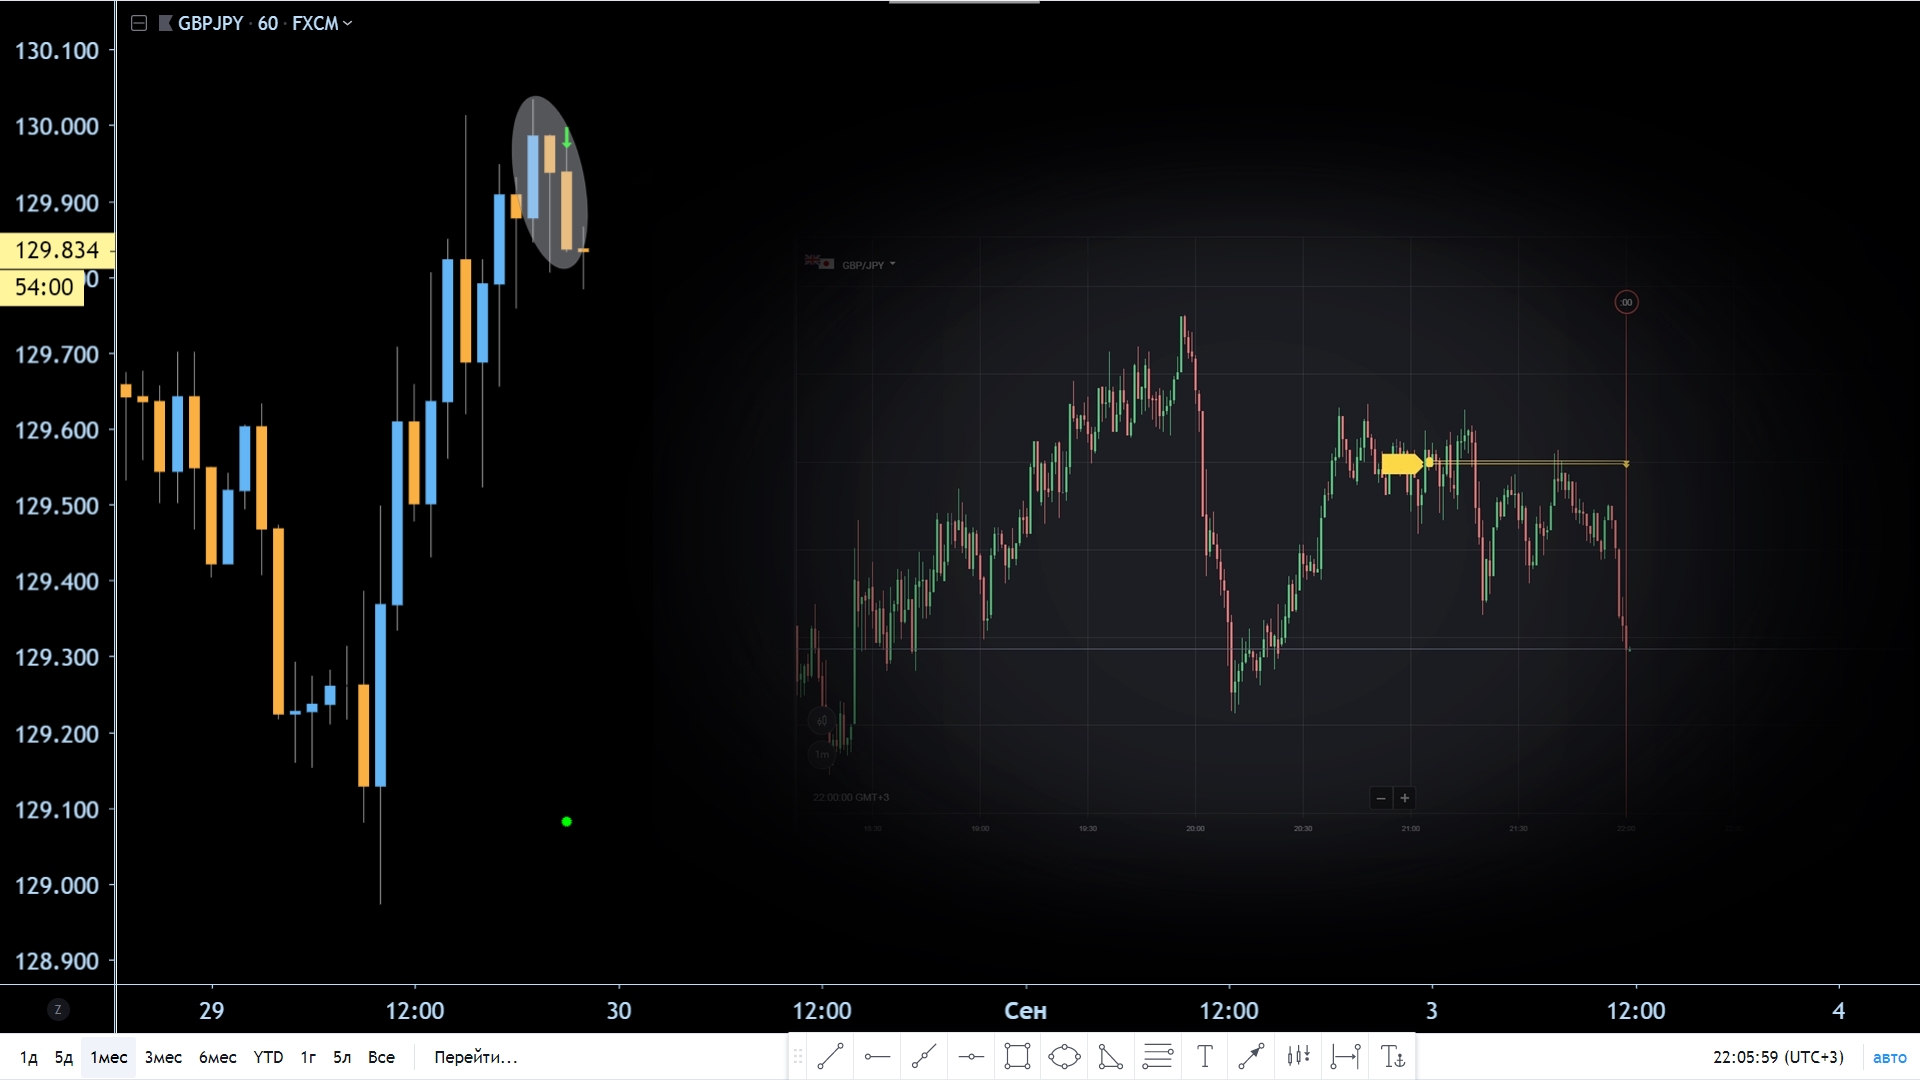Screen dimensions: 1920x1080
Task: Select the Arrow drawing tool
Action: click(1251, 1056)
